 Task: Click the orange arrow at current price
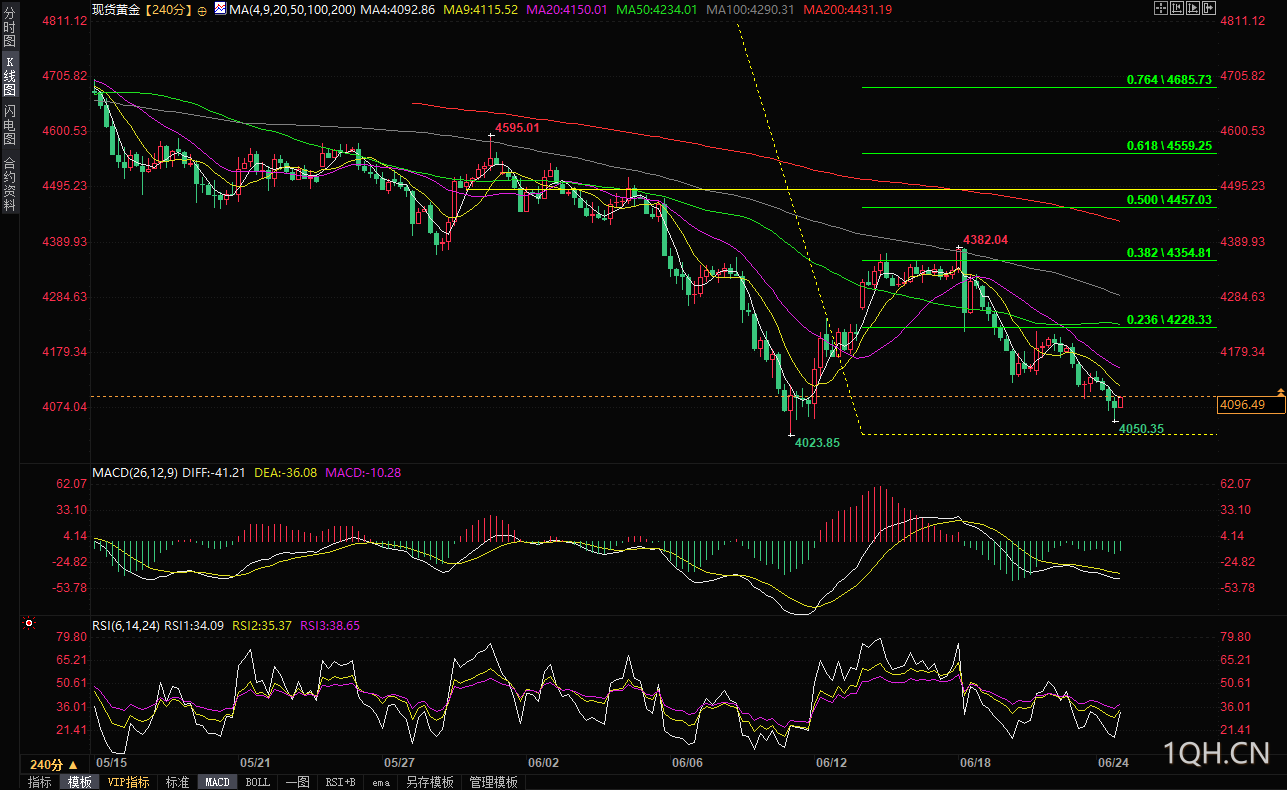pos(1281,389)
